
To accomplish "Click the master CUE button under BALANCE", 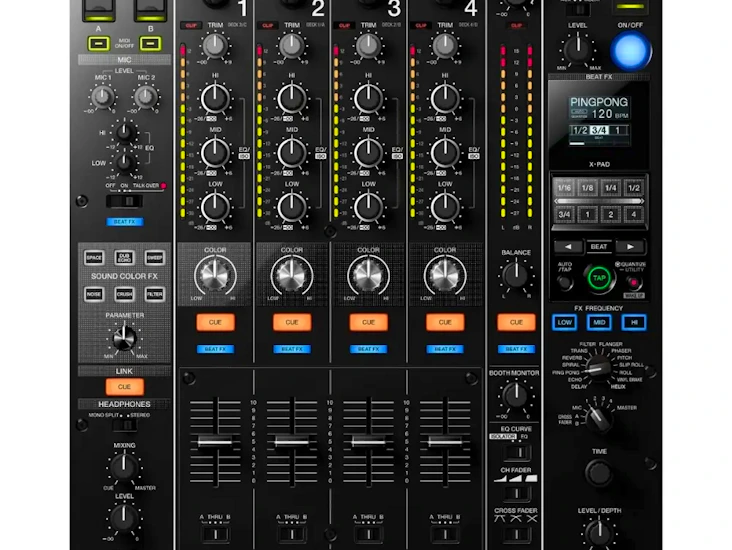I will pyautogui.click(x=516, y=322).
